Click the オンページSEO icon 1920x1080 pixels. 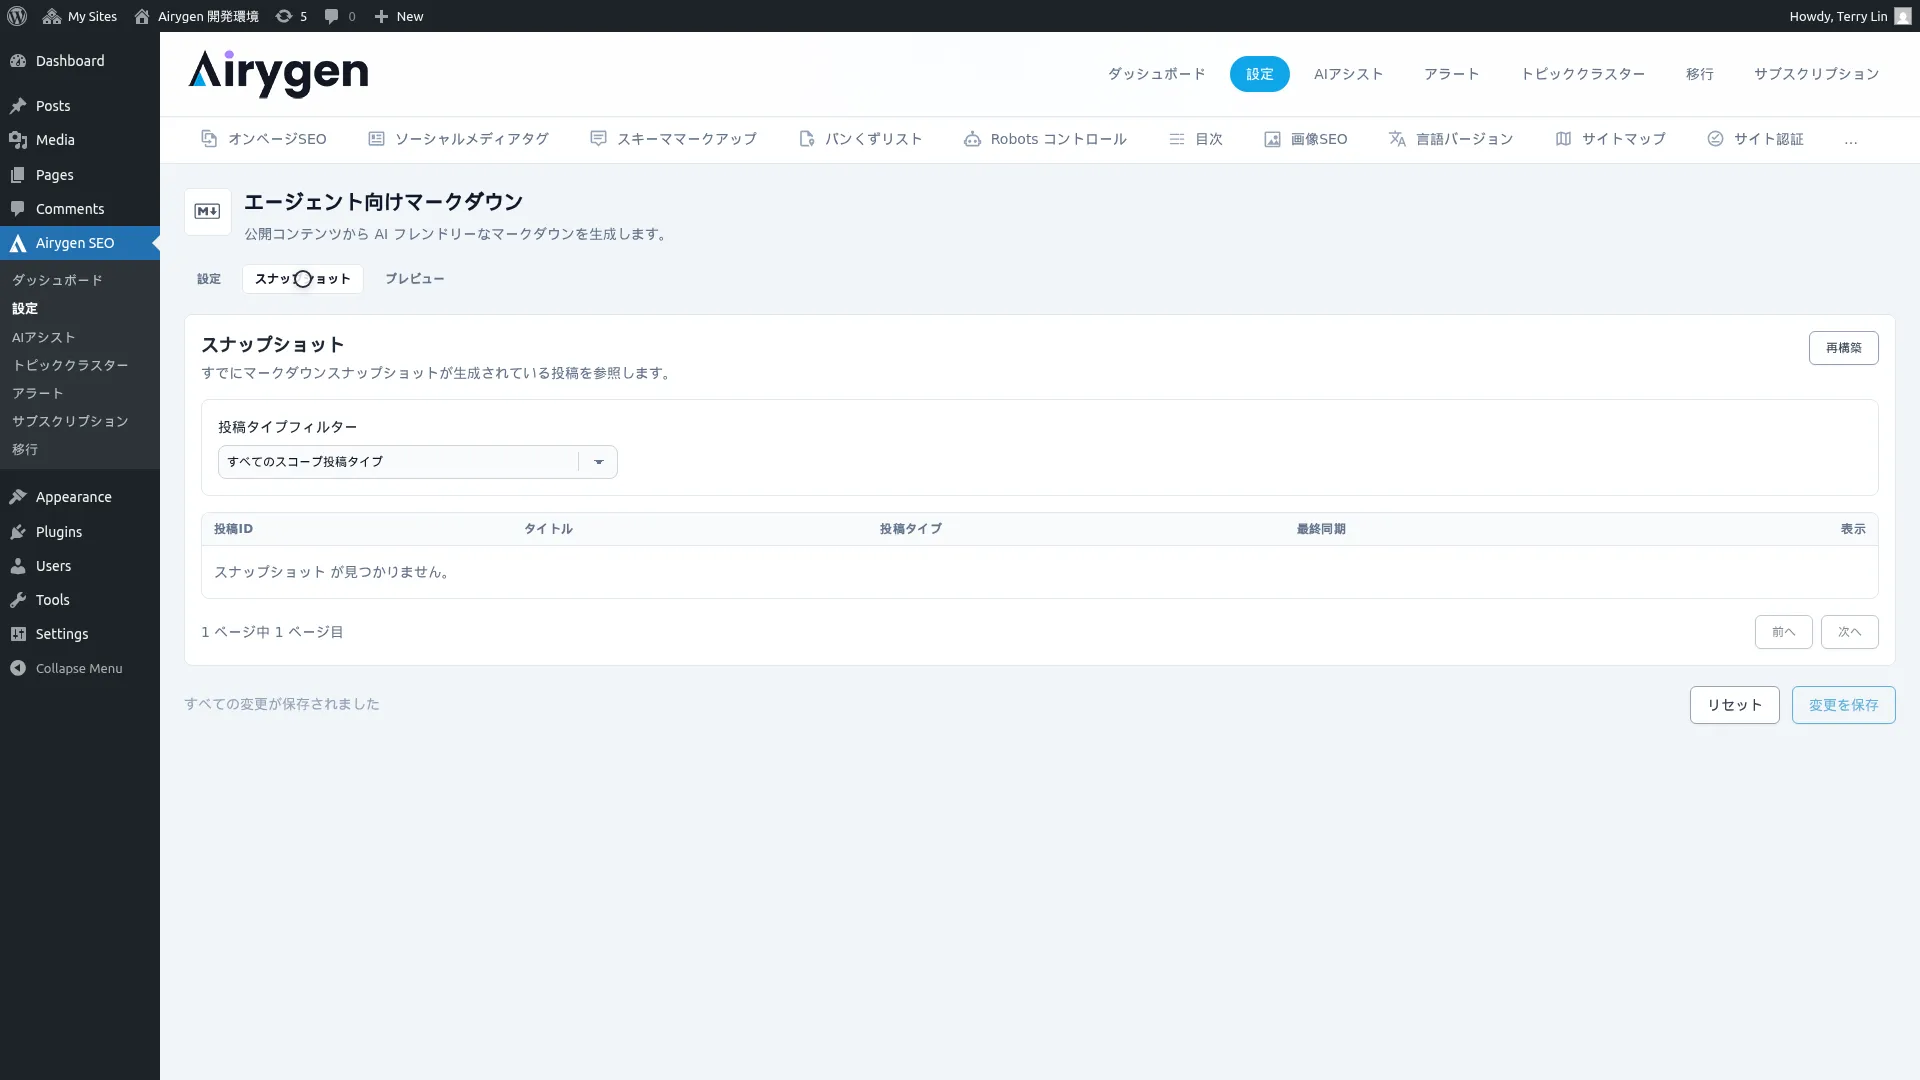pos(209,139)
